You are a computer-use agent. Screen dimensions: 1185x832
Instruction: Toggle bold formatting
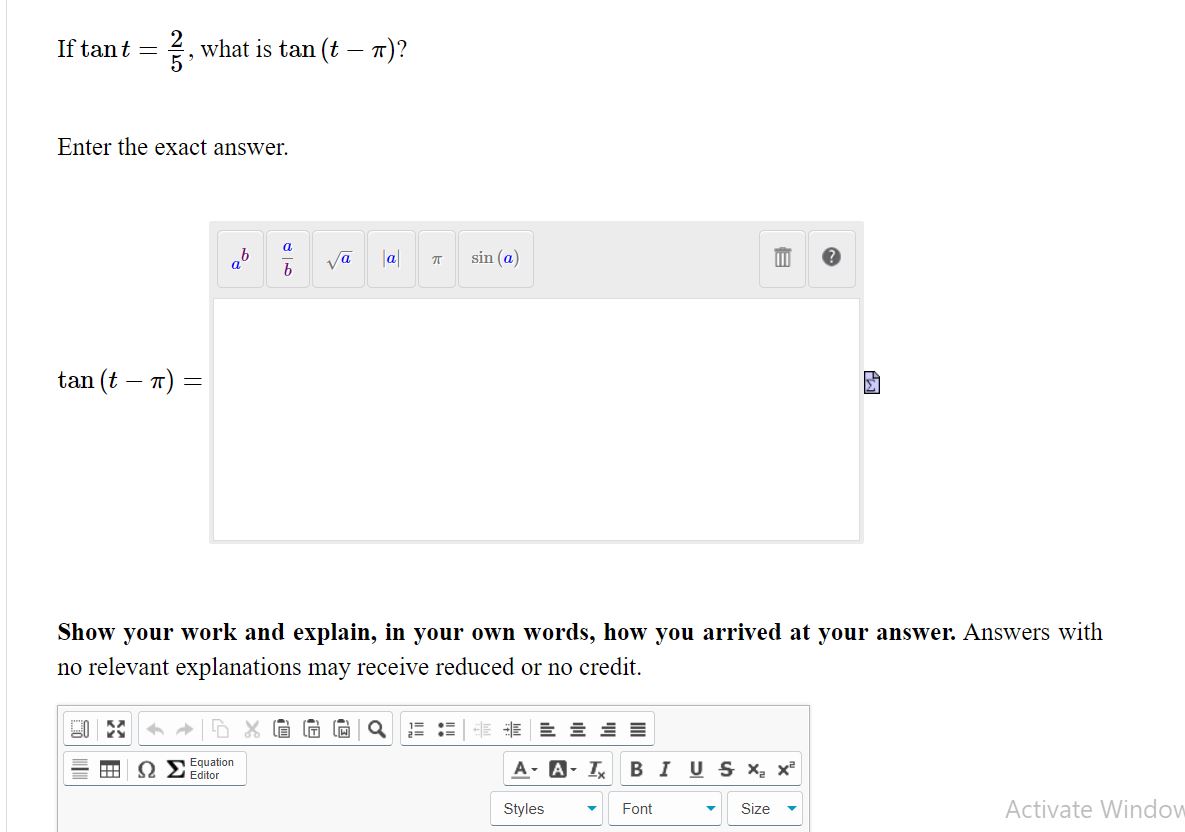click(x=636, y=768)
